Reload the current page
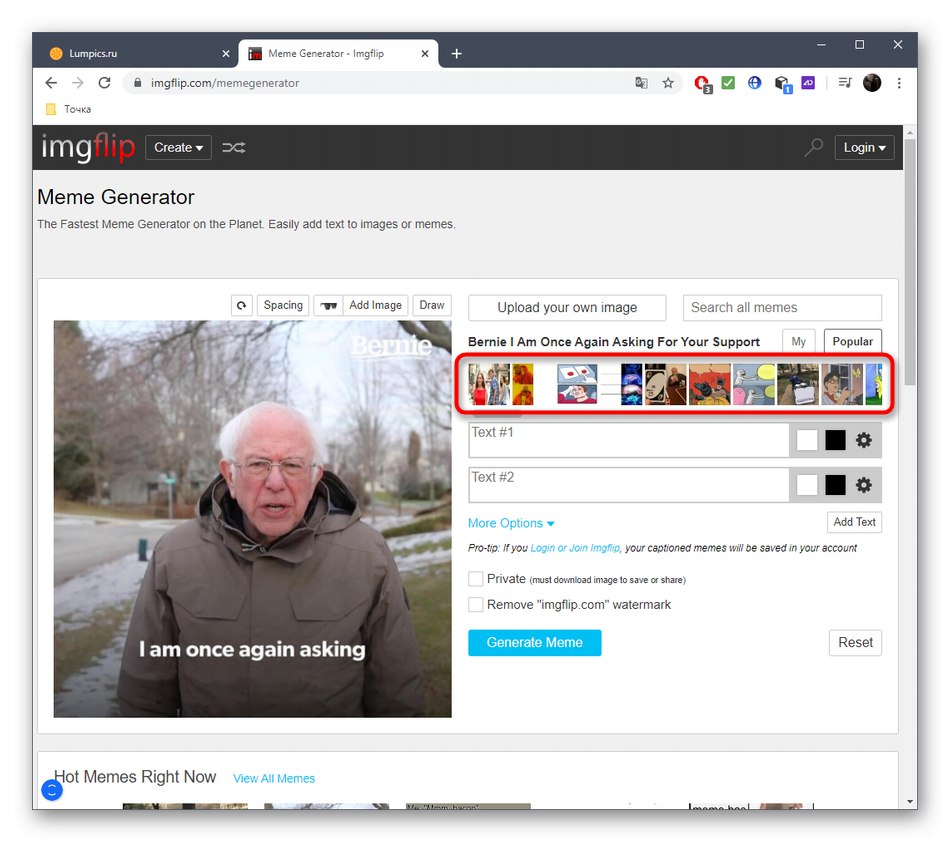The width and height of the screenshot is (950, 842). (x=104, y=83)
